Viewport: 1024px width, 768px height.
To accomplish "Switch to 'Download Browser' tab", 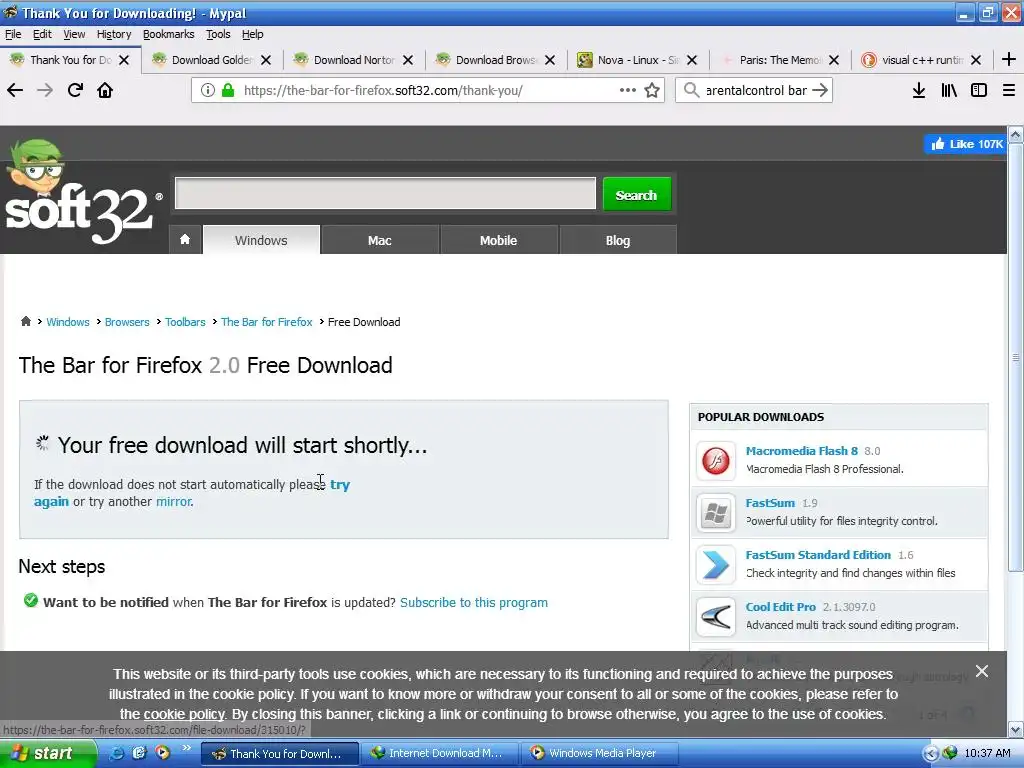I will (x=496, y=60).
